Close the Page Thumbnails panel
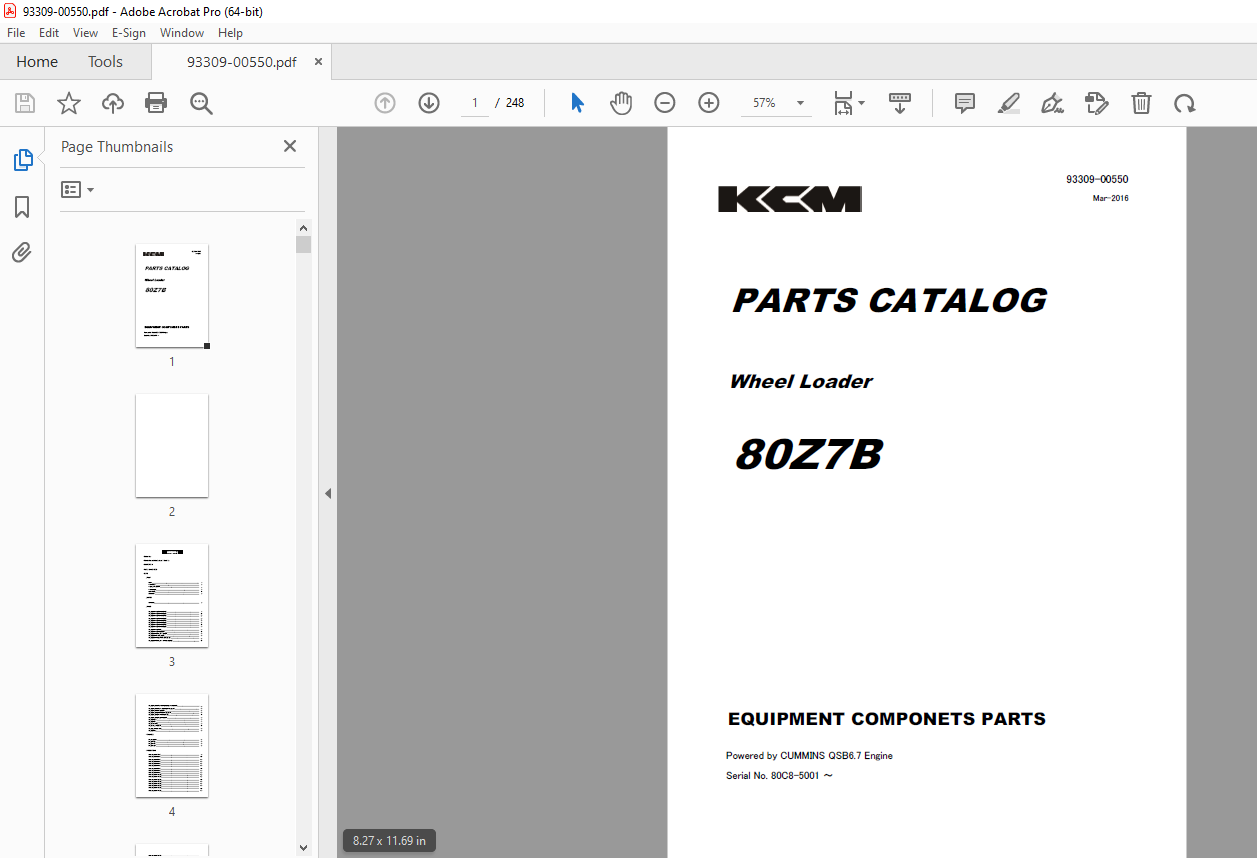This screenshot has width=1257, height=858. (290, 146)
